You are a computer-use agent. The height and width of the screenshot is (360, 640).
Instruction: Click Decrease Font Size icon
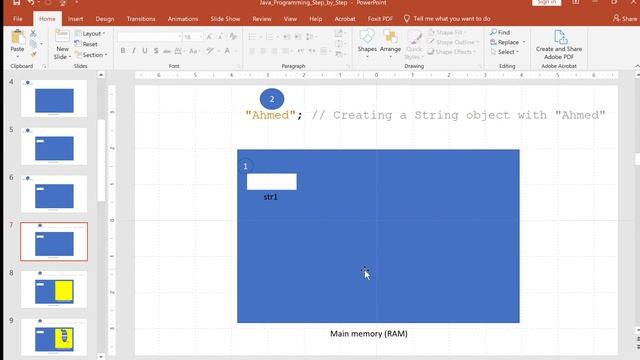[220, 37]
